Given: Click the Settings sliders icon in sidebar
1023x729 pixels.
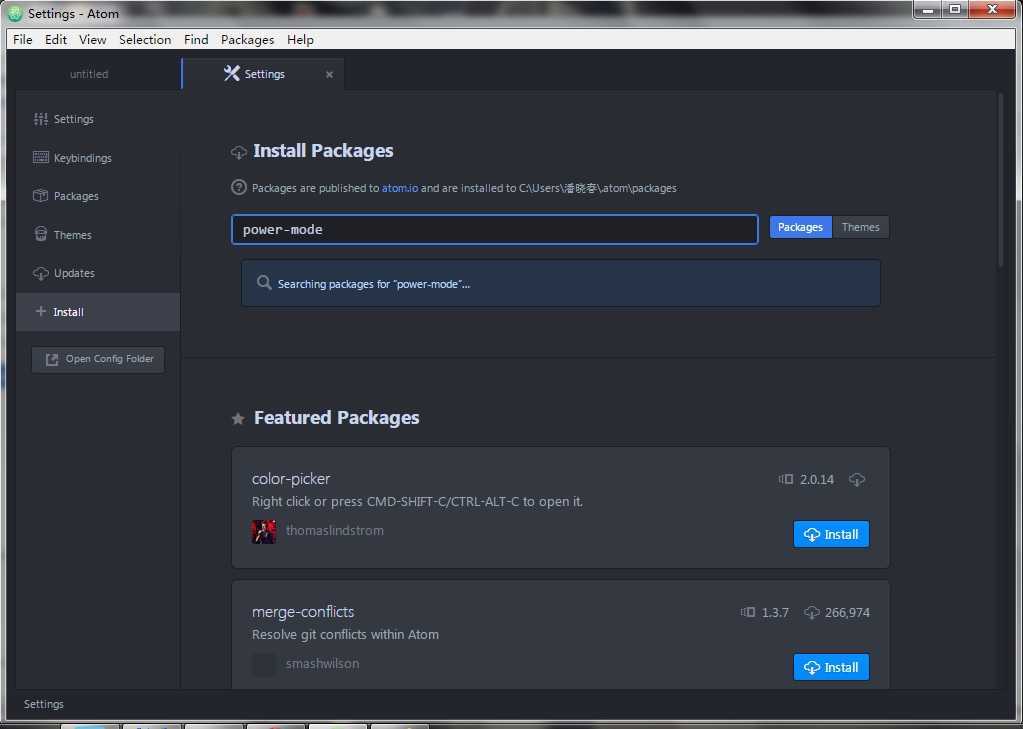Looking at the screenshot, I should 40,119.
